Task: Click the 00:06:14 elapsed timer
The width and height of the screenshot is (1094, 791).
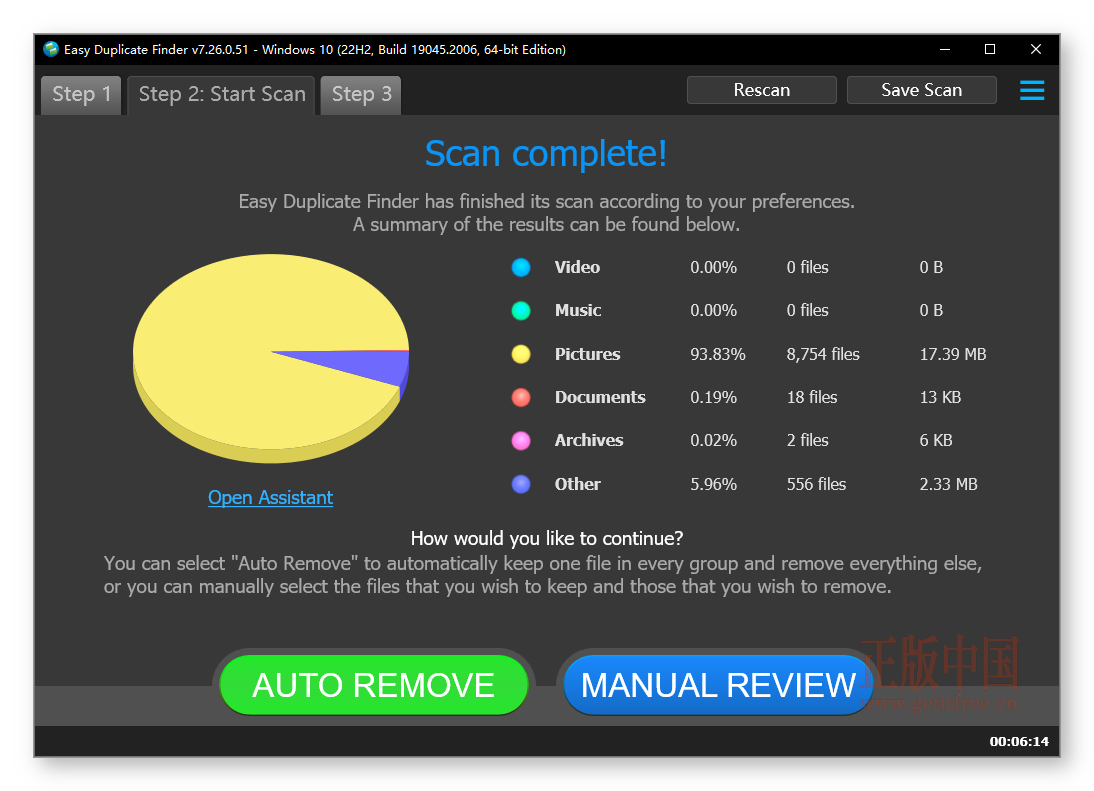Action: (1019, 741)
